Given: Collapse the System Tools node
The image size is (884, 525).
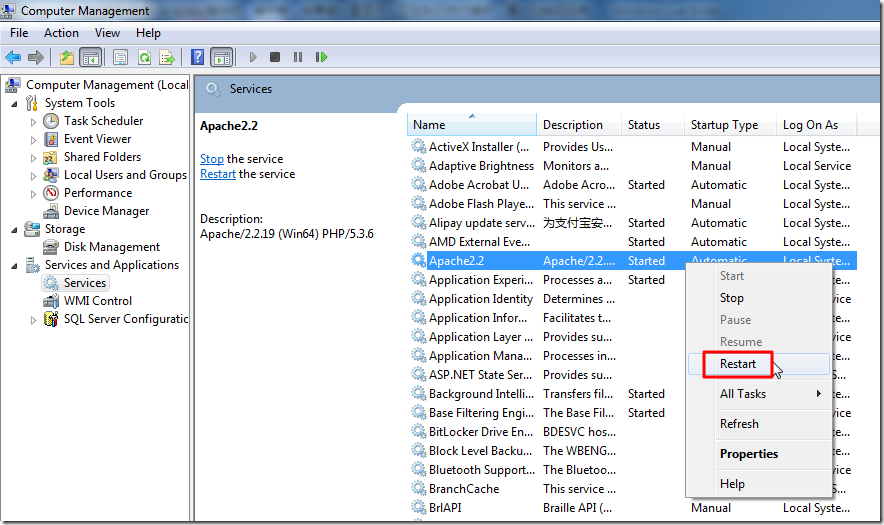Looking at the screenshot, I should [x=15, y=104].
